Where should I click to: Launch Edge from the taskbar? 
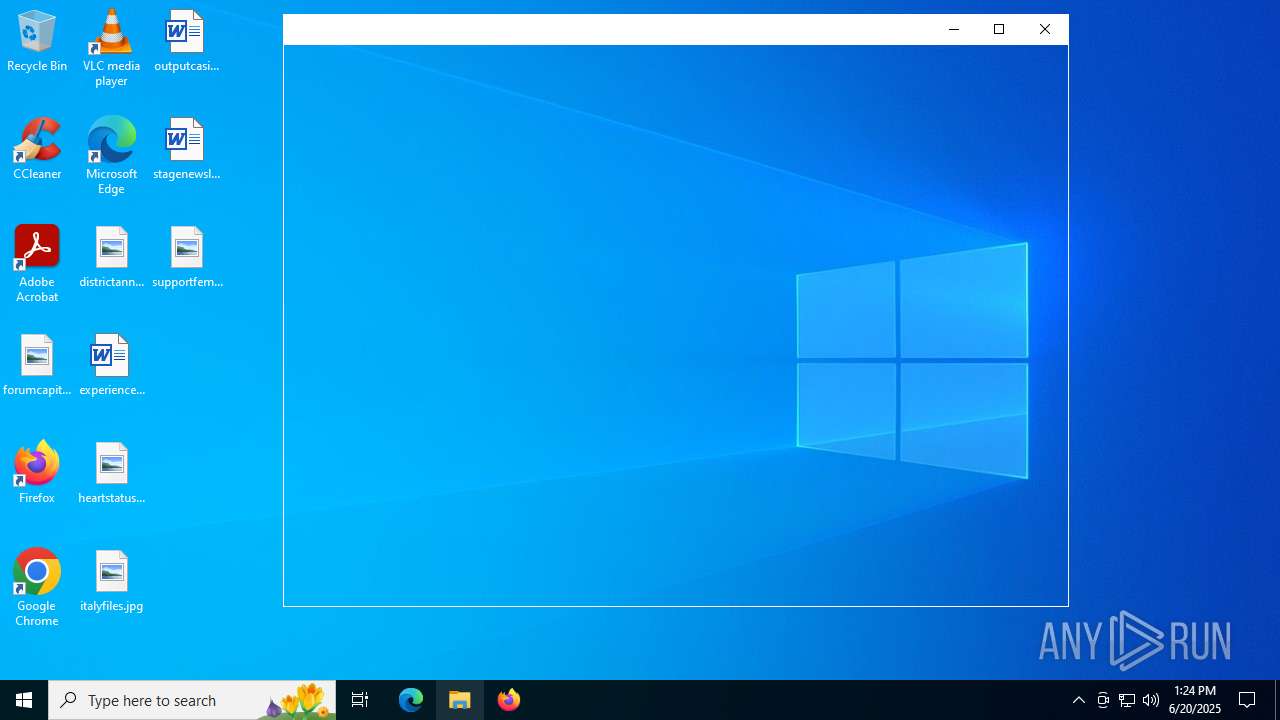coord(411,700)
